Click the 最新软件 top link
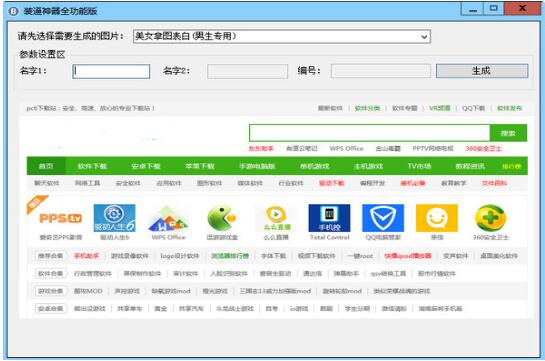545x361 pixels. click(x=330, y=108)
